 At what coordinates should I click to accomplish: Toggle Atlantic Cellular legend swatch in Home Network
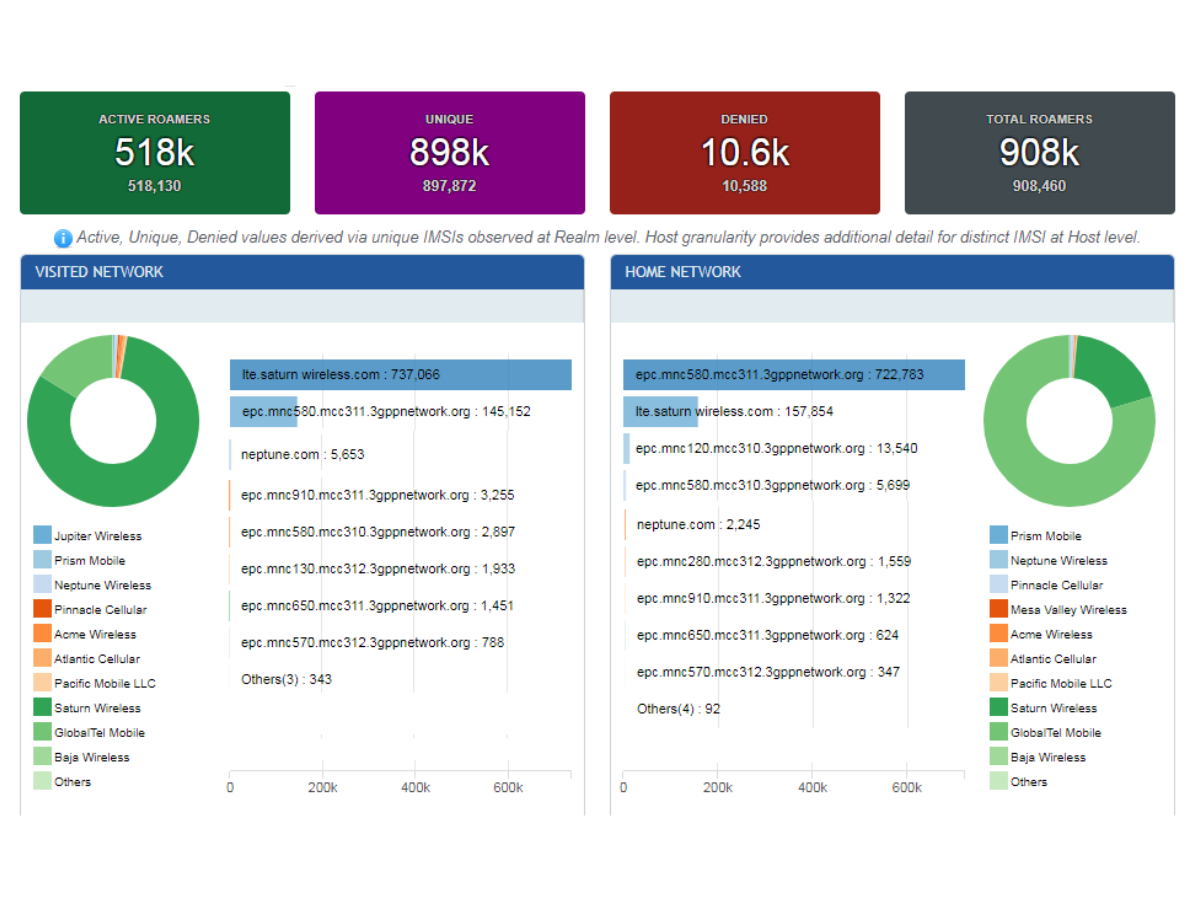(999, 659)
